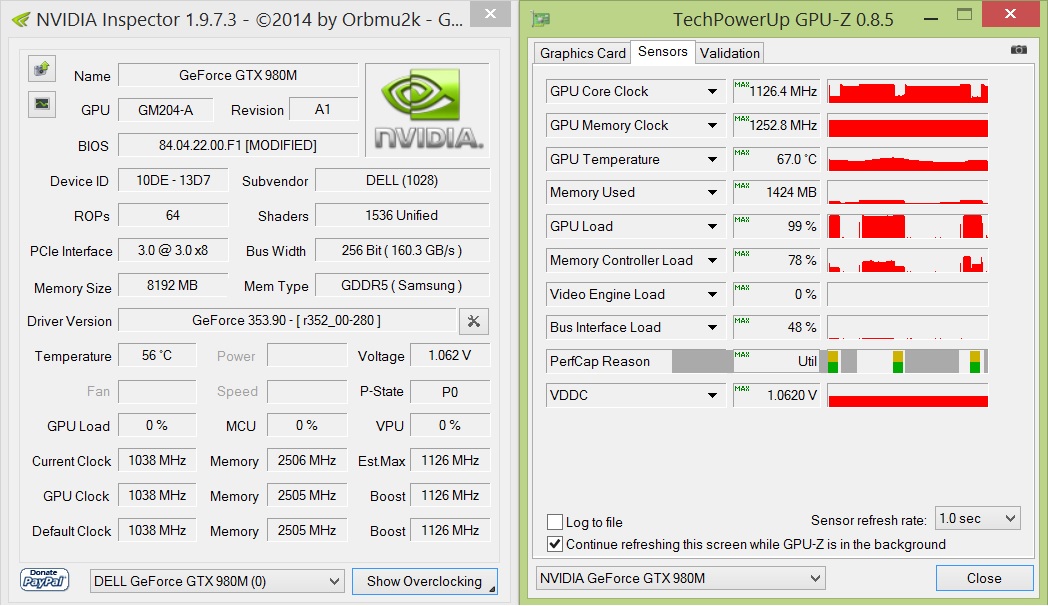Click the Memory Controller Load graph
This screenshot has height=606, width=1048.
pyautogui.click(x=908, y=261)
